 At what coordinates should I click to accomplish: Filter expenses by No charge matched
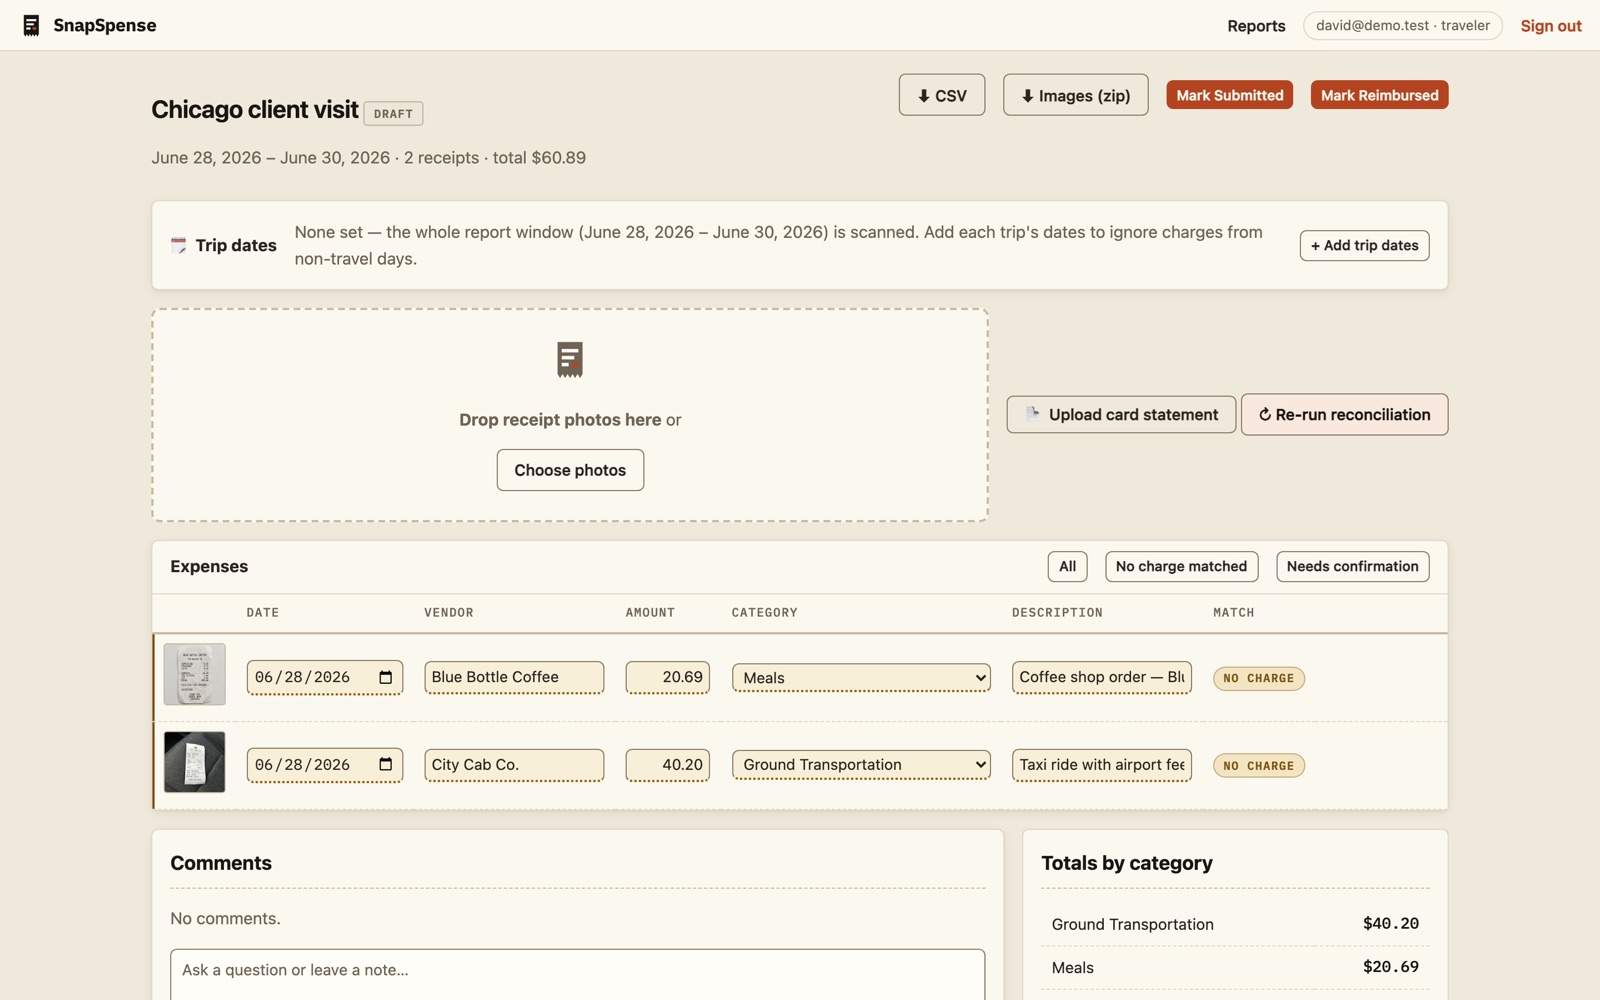[1181, 566]
